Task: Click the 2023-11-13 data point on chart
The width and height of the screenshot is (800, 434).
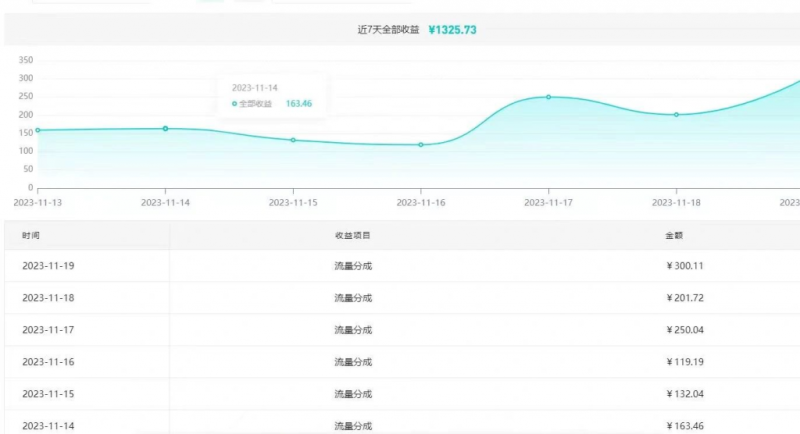Action: click(x=38, y=130)
